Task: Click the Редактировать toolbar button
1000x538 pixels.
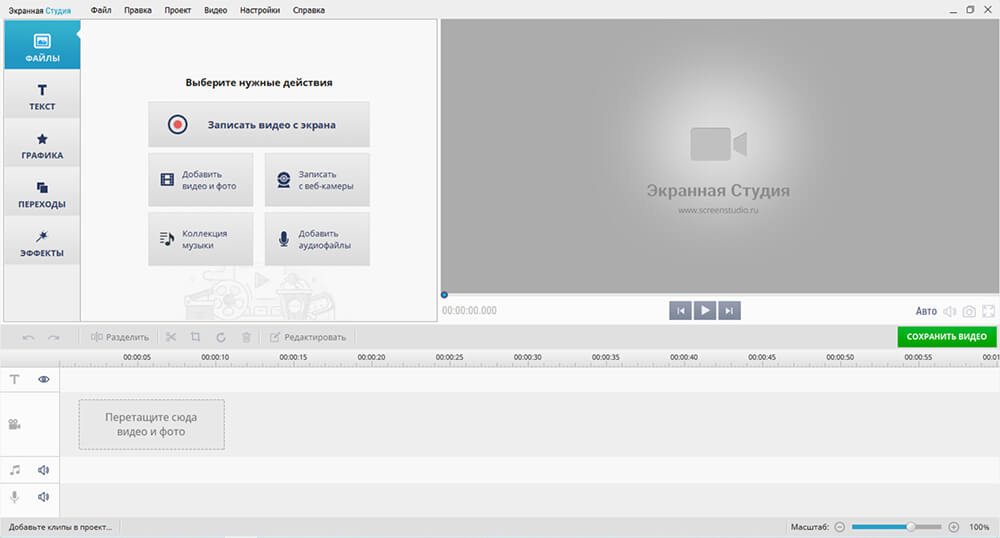Action: (308, 337)
